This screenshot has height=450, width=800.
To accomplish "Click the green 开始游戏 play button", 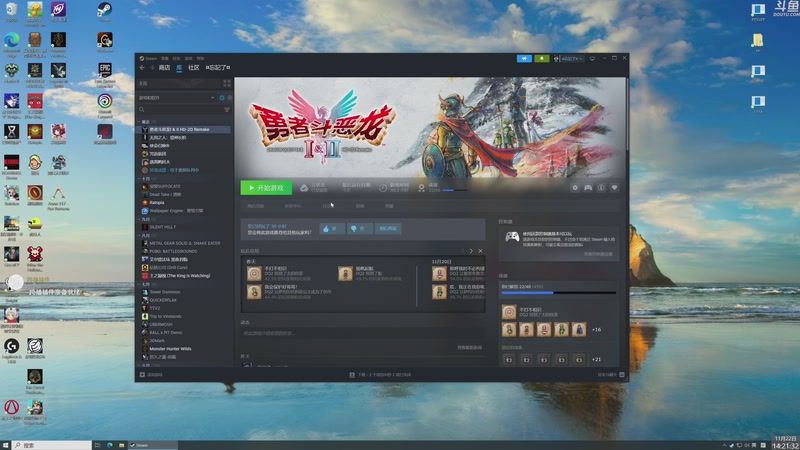I will point(266,188).
